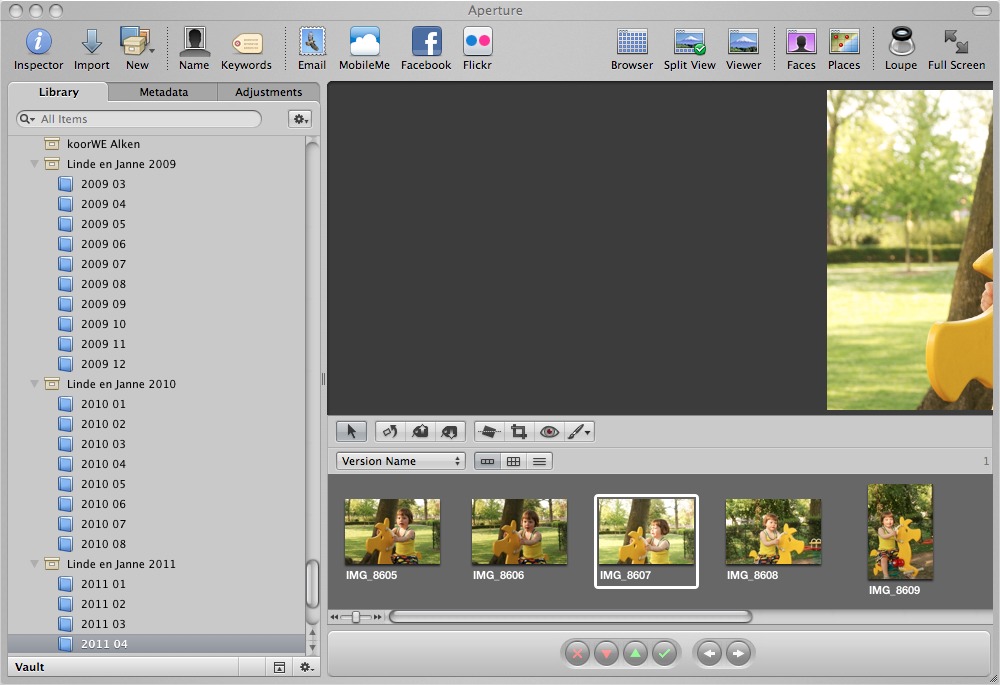Choose the Straighten tool
Viewport: 1000px width, 685px height.
click(x=489, y=432)
